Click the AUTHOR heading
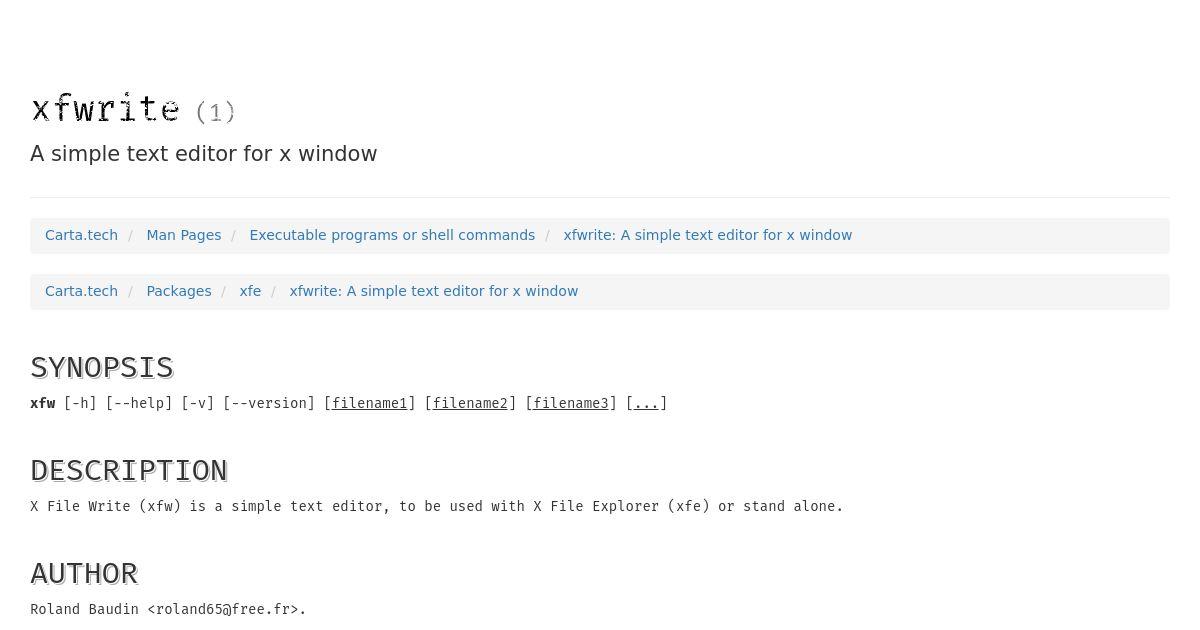The width and height of the screenshot is (1200, 630). pos(84,573)
